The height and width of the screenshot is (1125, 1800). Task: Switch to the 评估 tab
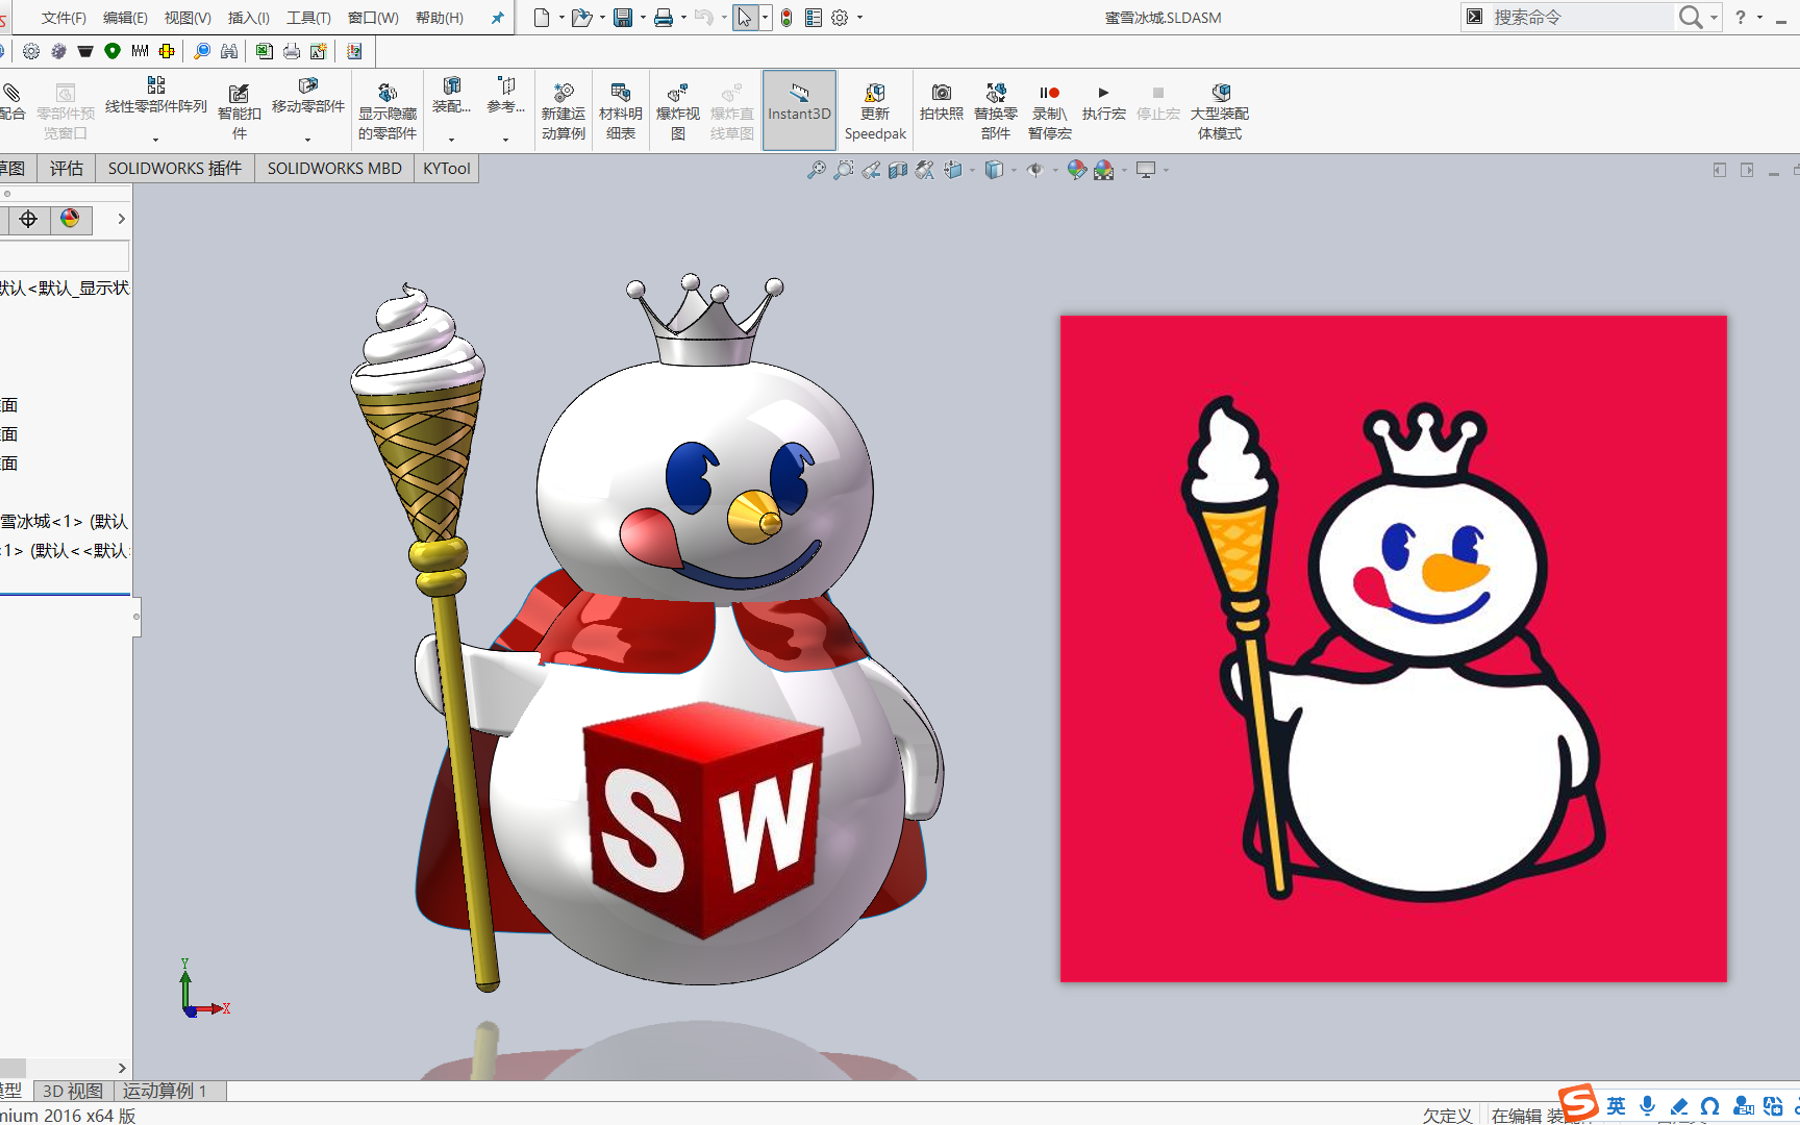pyautogui.click(x=67, y=169)
